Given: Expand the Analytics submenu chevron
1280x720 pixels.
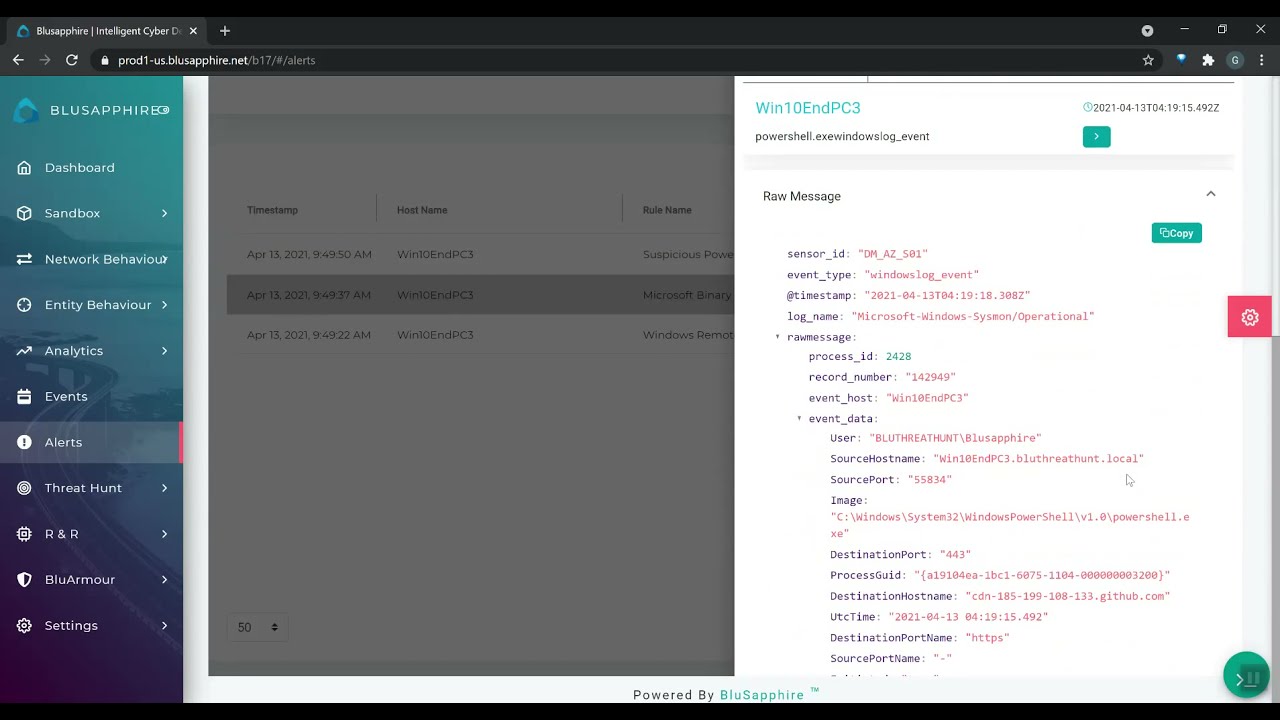Looking at the screenshot, I should [x=164, y=351].
